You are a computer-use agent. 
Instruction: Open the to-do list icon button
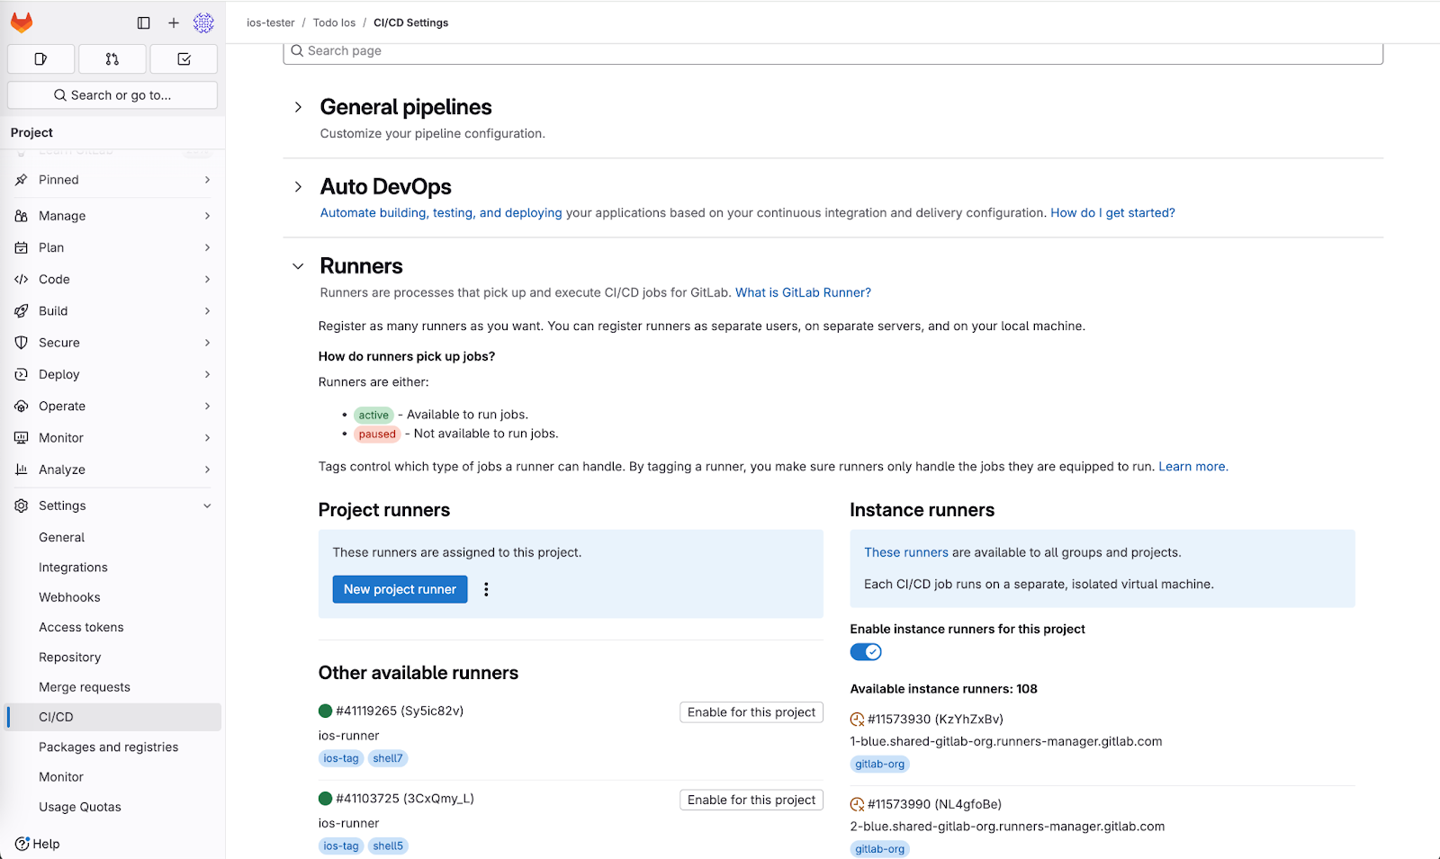pyautogui.click(x=184, y=59)
